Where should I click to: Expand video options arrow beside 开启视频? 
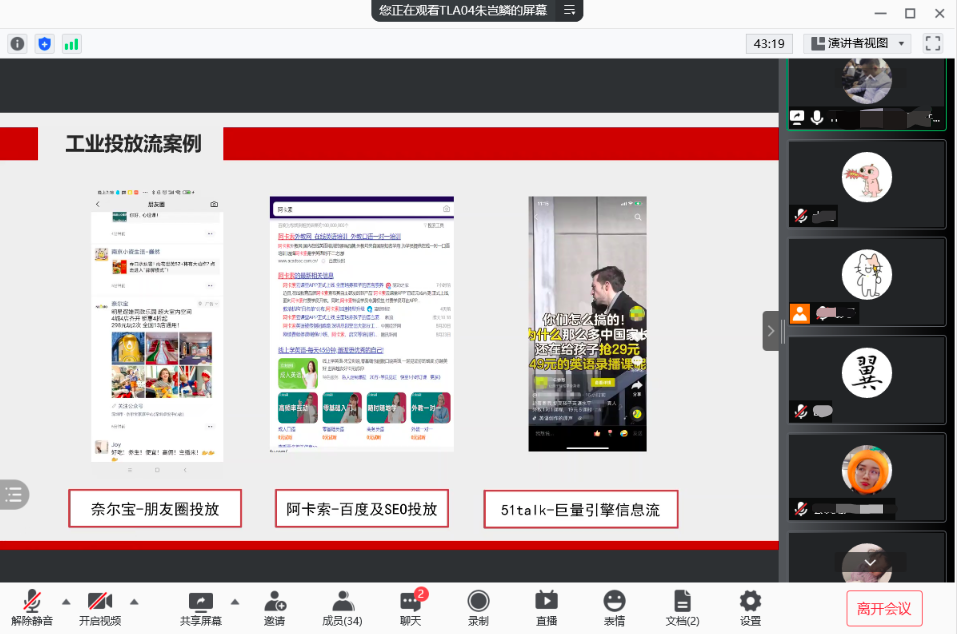134,602
